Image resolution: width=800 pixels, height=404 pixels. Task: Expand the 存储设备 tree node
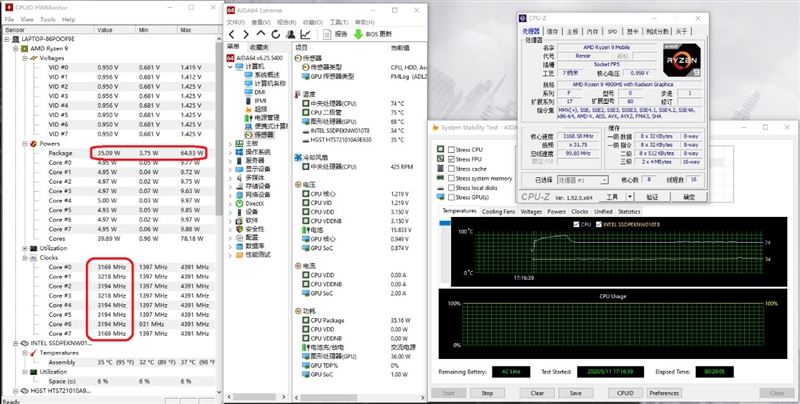point(230,186)
